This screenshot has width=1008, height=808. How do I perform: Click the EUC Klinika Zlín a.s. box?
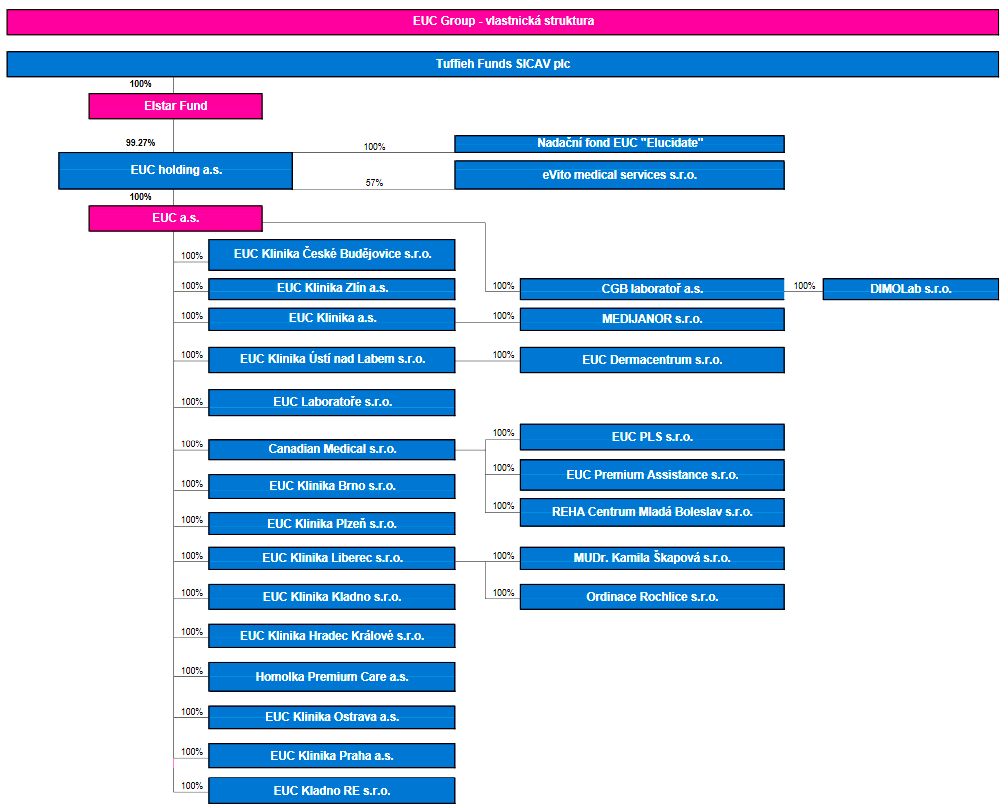pos(332,289)
